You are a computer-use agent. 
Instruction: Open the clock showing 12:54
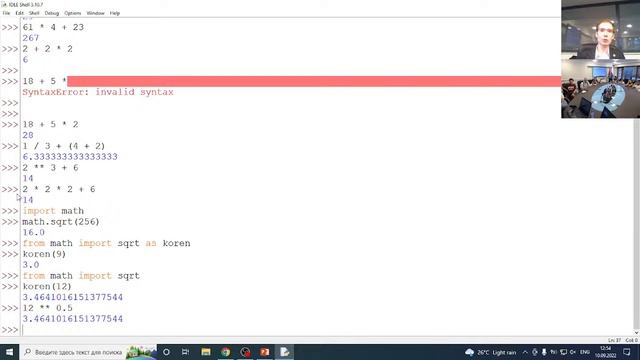[x=606, y=352]
